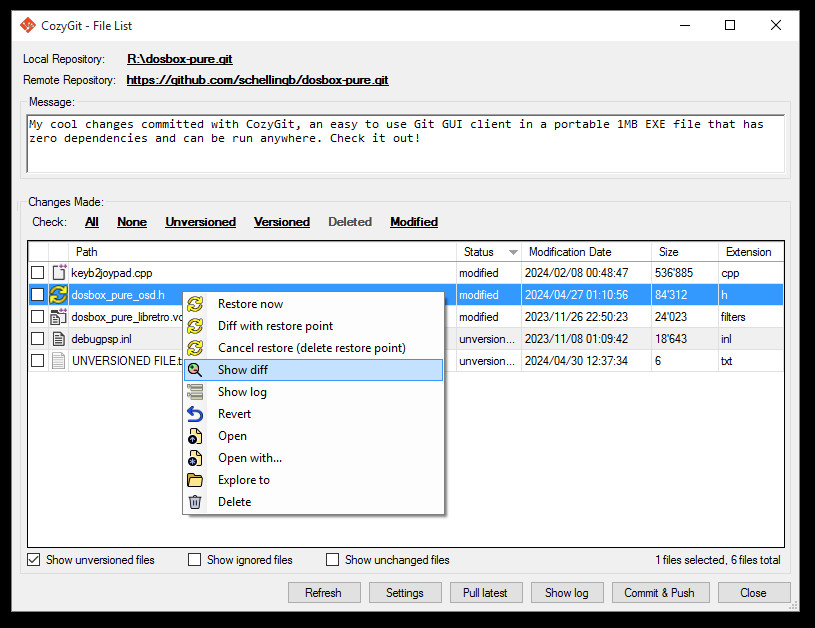Check All files link

[x=92, y=222]
